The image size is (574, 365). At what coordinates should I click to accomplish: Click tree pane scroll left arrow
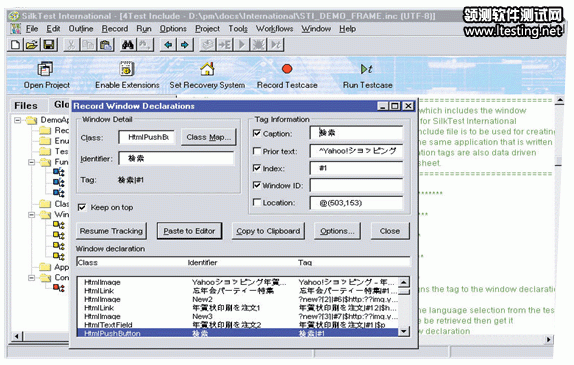coord(16,336)
